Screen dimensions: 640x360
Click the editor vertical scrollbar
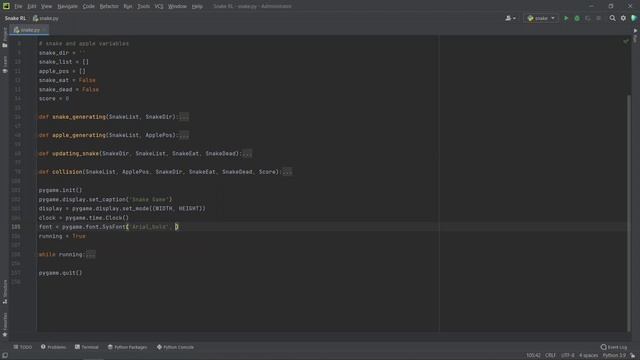pyautogui.click(x=629, y=212)
